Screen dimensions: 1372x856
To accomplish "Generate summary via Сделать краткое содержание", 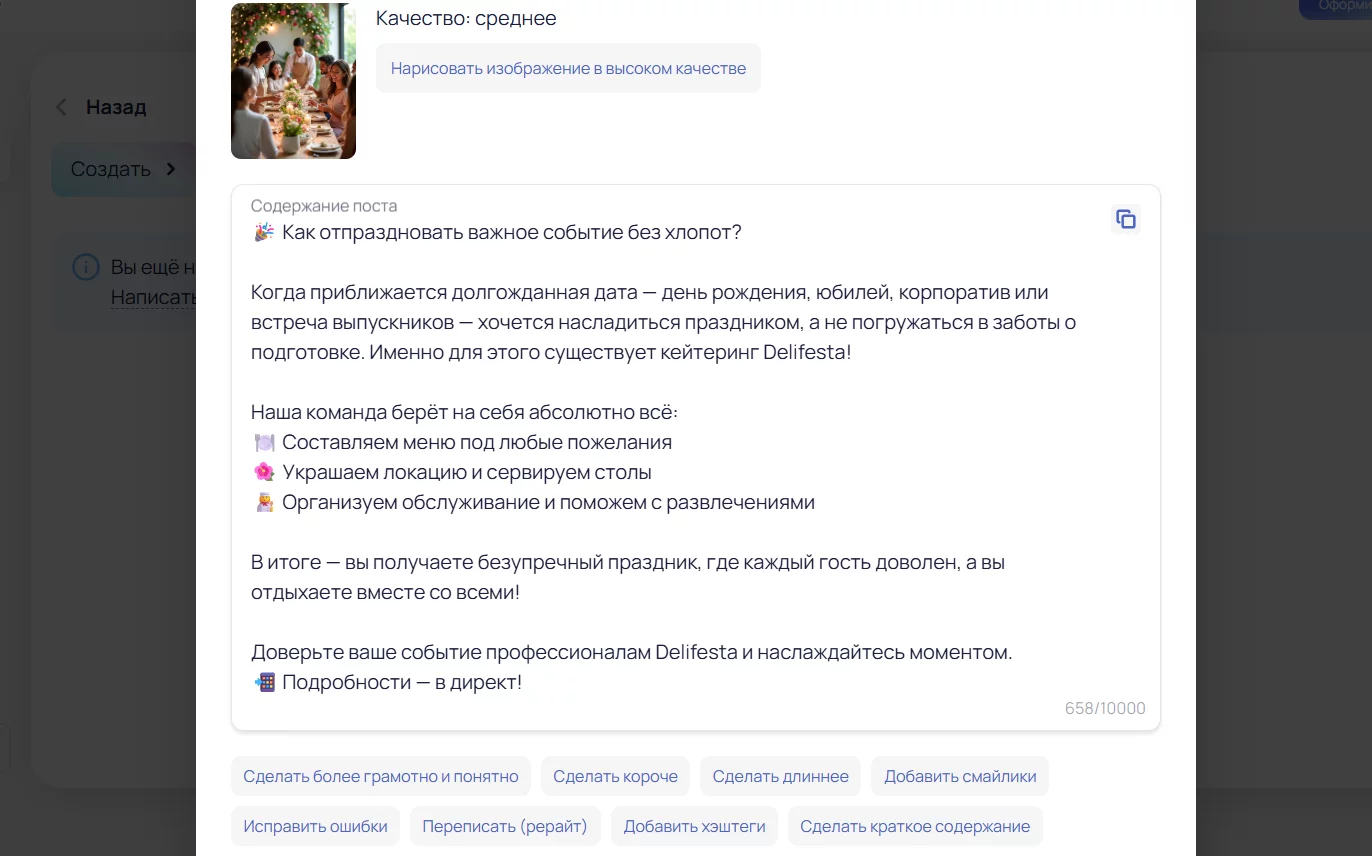I will [x=914, y=826].
